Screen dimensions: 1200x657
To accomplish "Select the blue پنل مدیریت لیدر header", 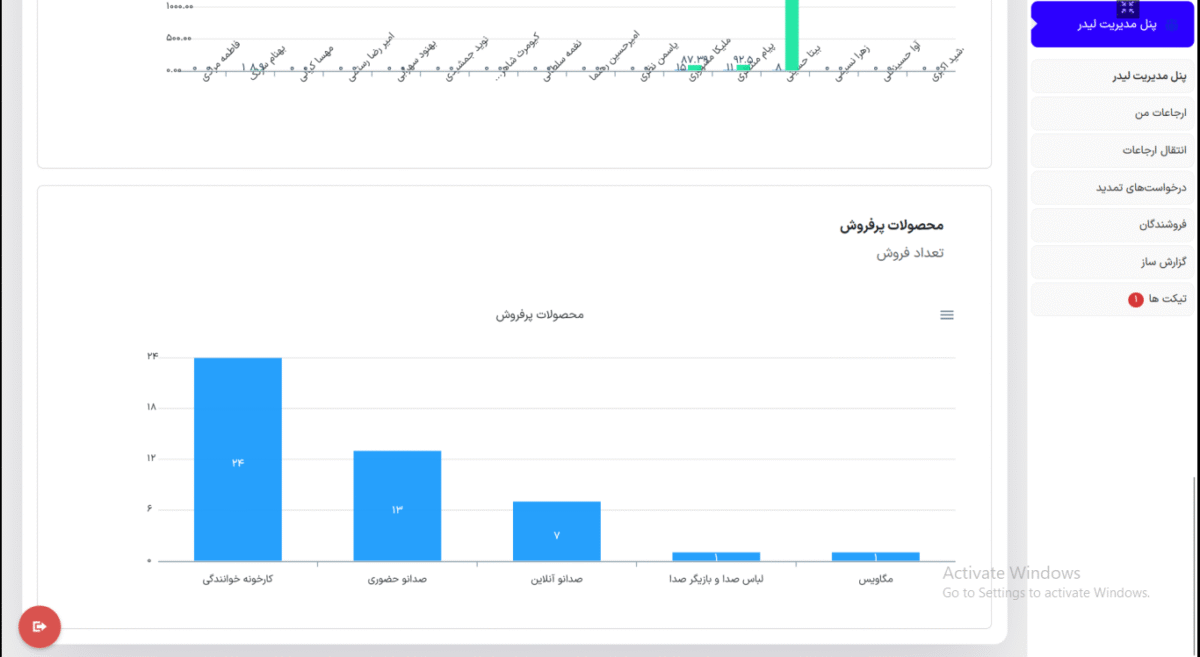I will (x=1112, y=25).
